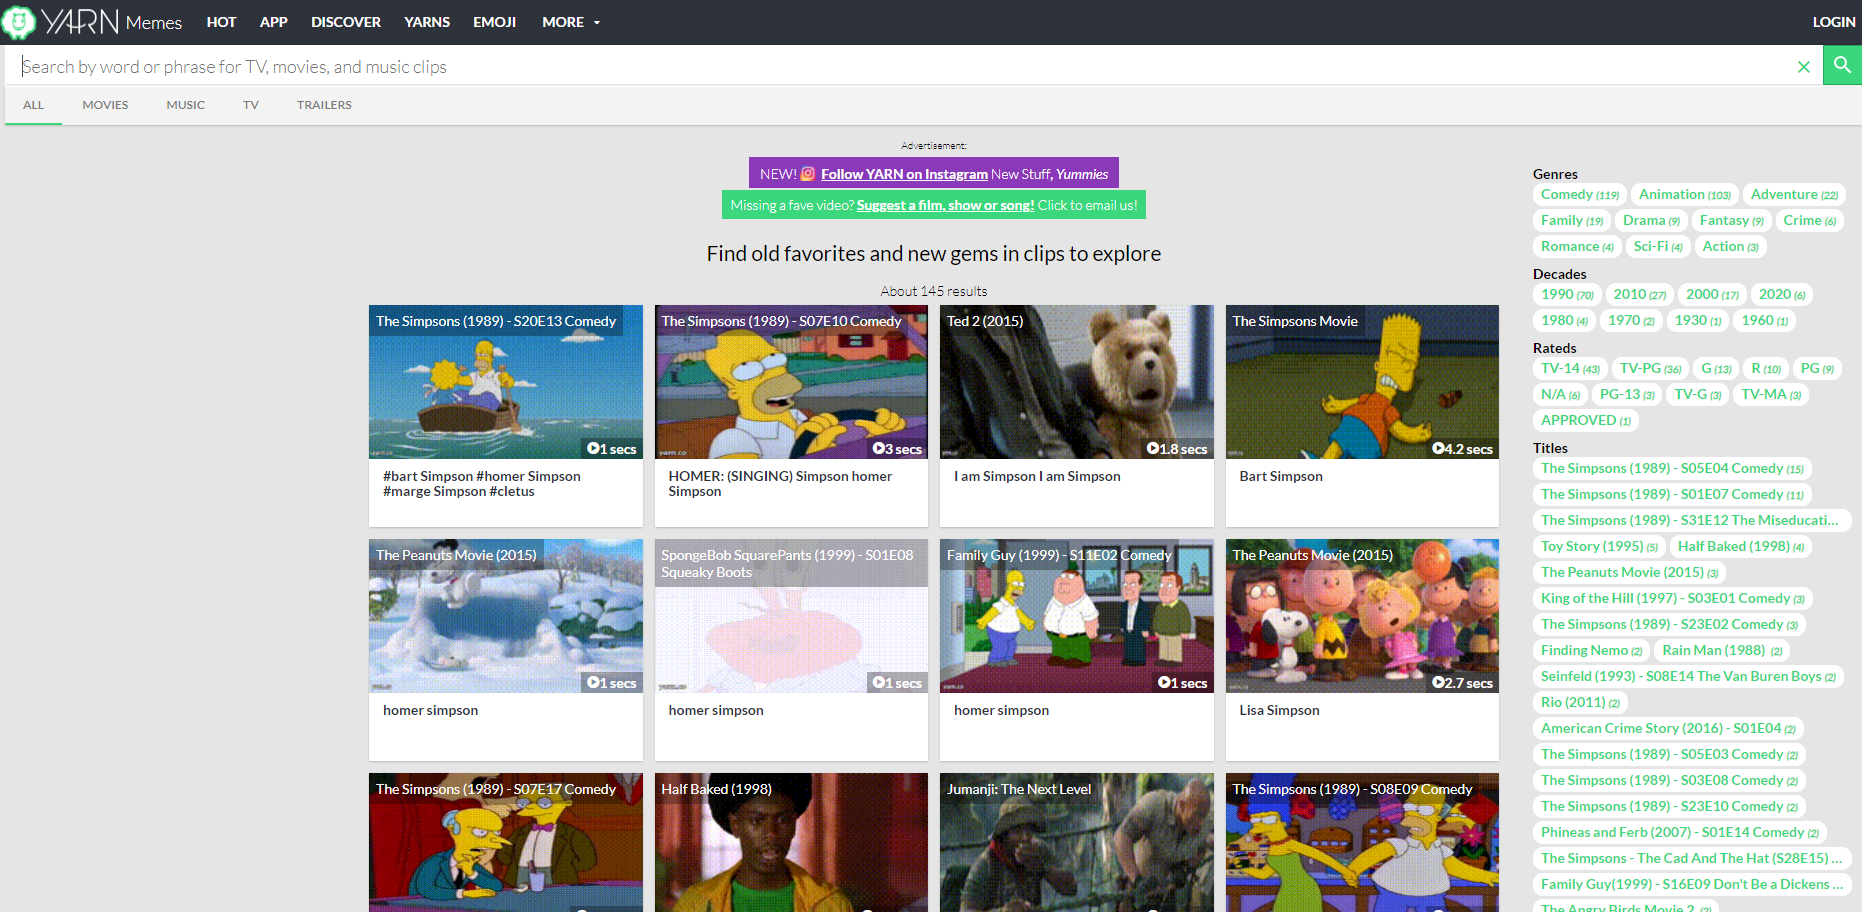Image resolution: width=1862 pixels, height=912 pixels.
Task: Expand the MORE dropdown menu
Action: coord(571,22)
